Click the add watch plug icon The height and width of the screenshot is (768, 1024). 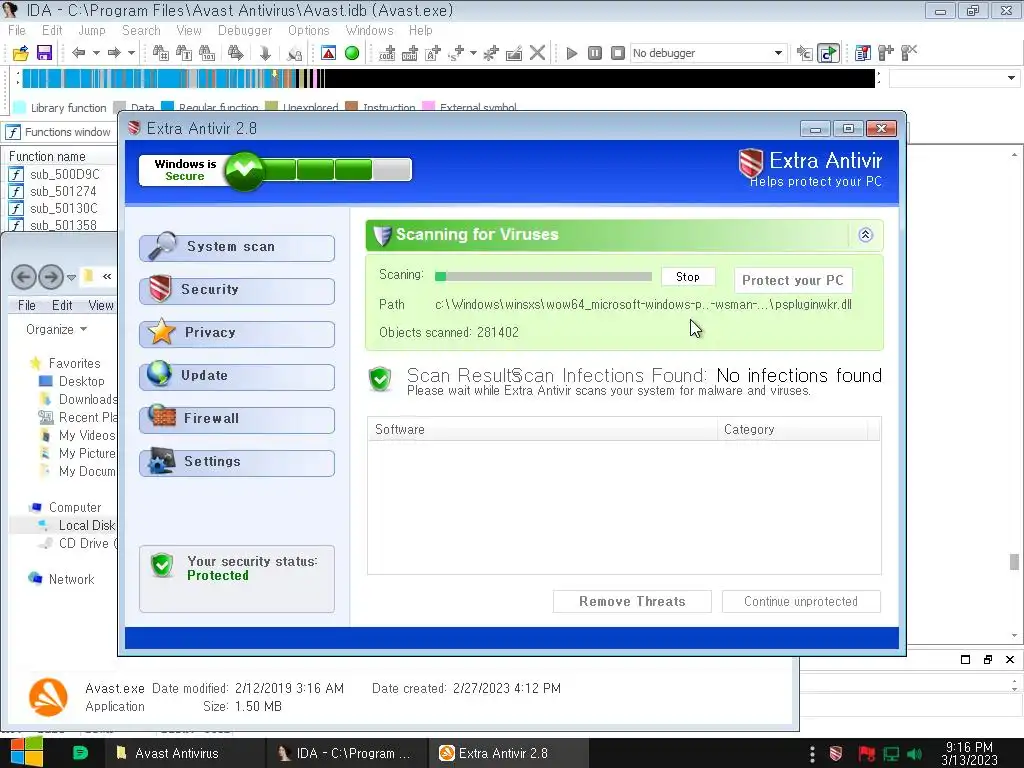pos(886,53)
